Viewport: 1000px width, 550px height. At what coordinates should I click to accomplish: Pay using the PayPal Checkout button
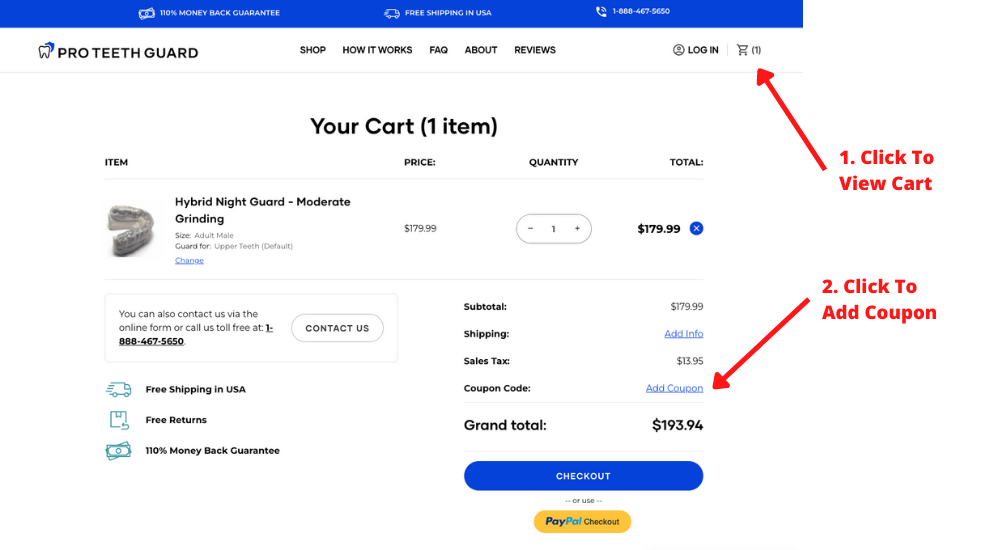coord(582,521)
